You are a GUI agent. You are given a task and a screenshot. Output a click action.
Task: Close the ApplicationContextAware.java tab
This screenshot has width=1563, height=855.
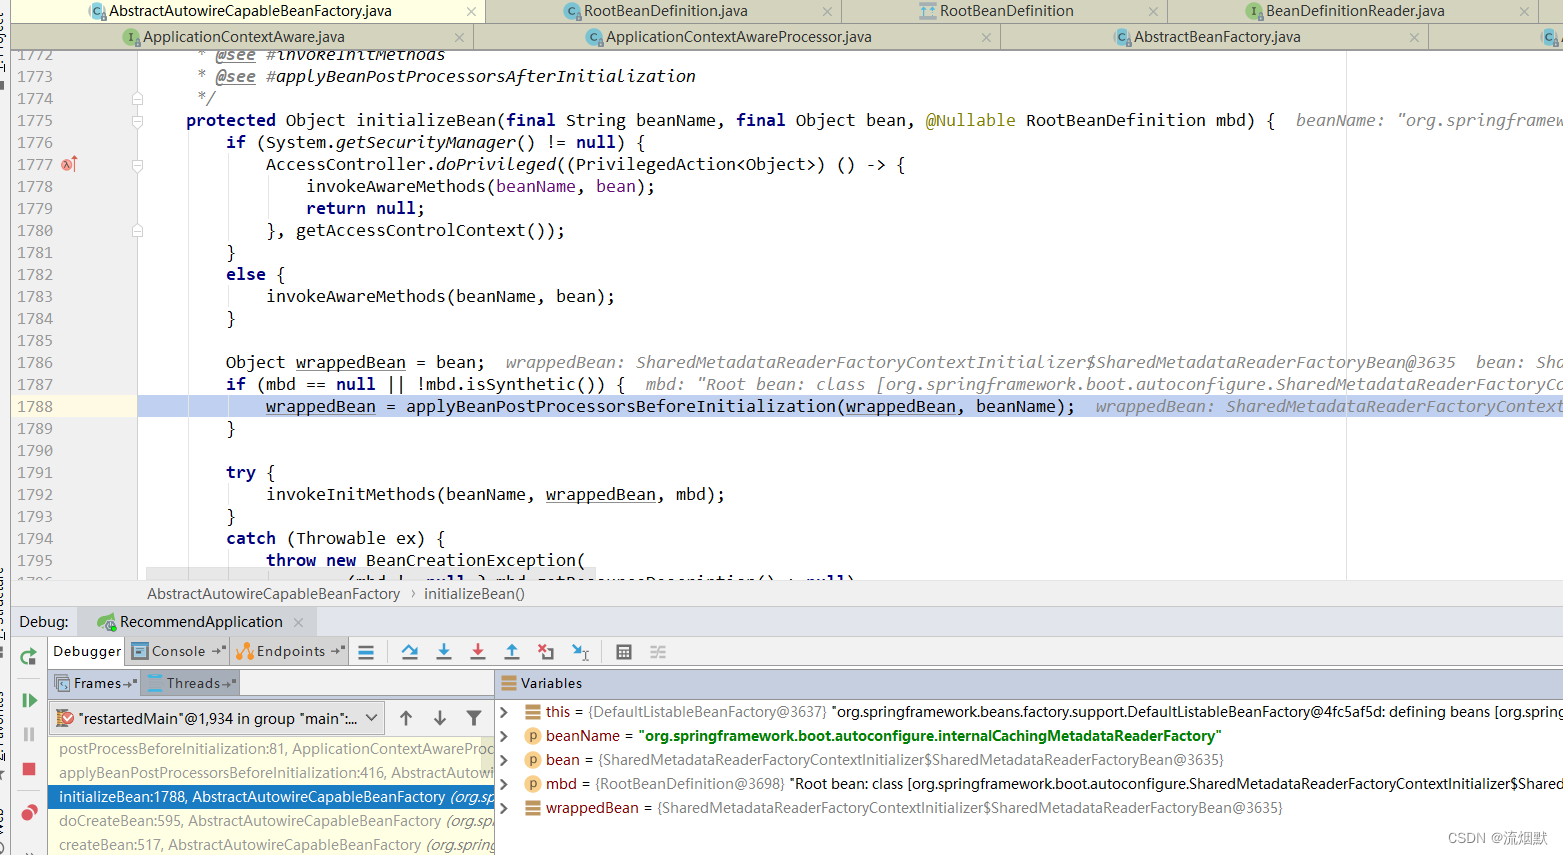[459, 37]
